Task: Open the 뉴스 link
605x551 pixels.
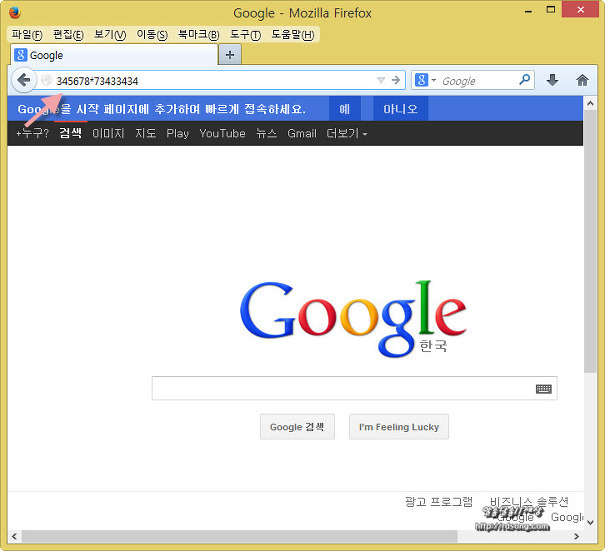Action: pos(266,133)
